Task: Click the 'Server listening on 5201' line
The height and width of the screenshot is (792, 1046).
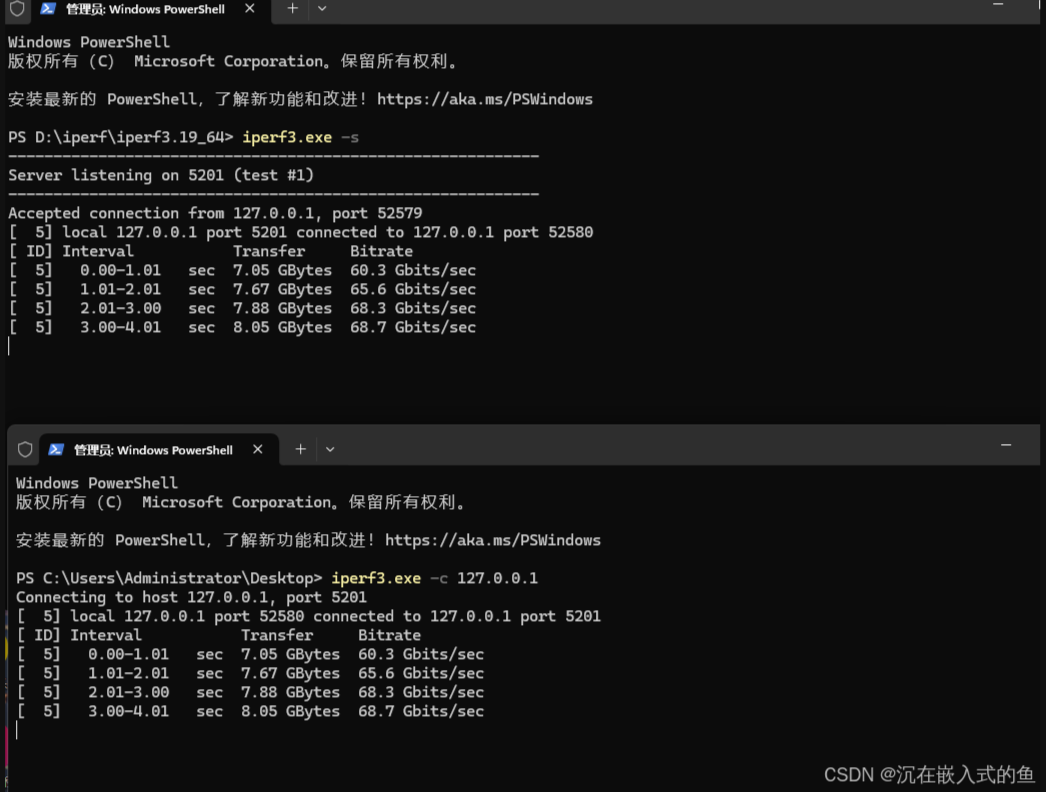Action: point(161,175)
